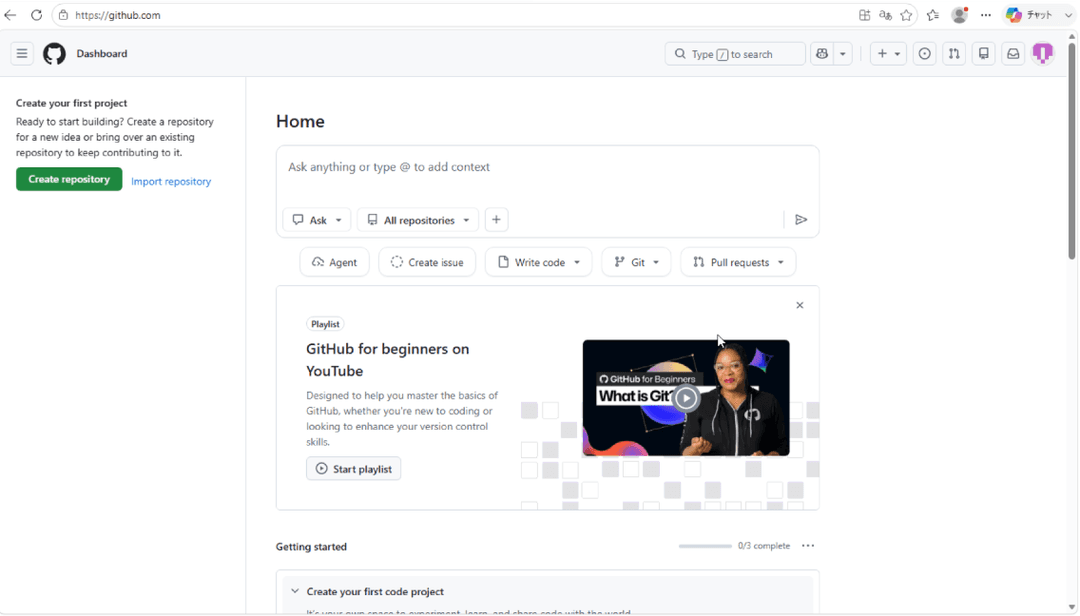Send the chat prompt arrow

(801, 220)
